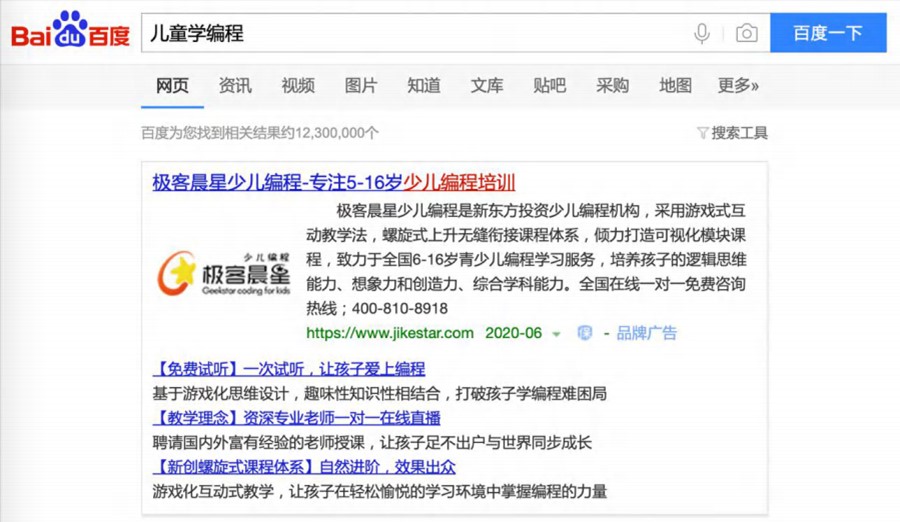Click the verification badge icon beside date
Viewport: 900px width, 522px height.
click(x=585, y=333)
